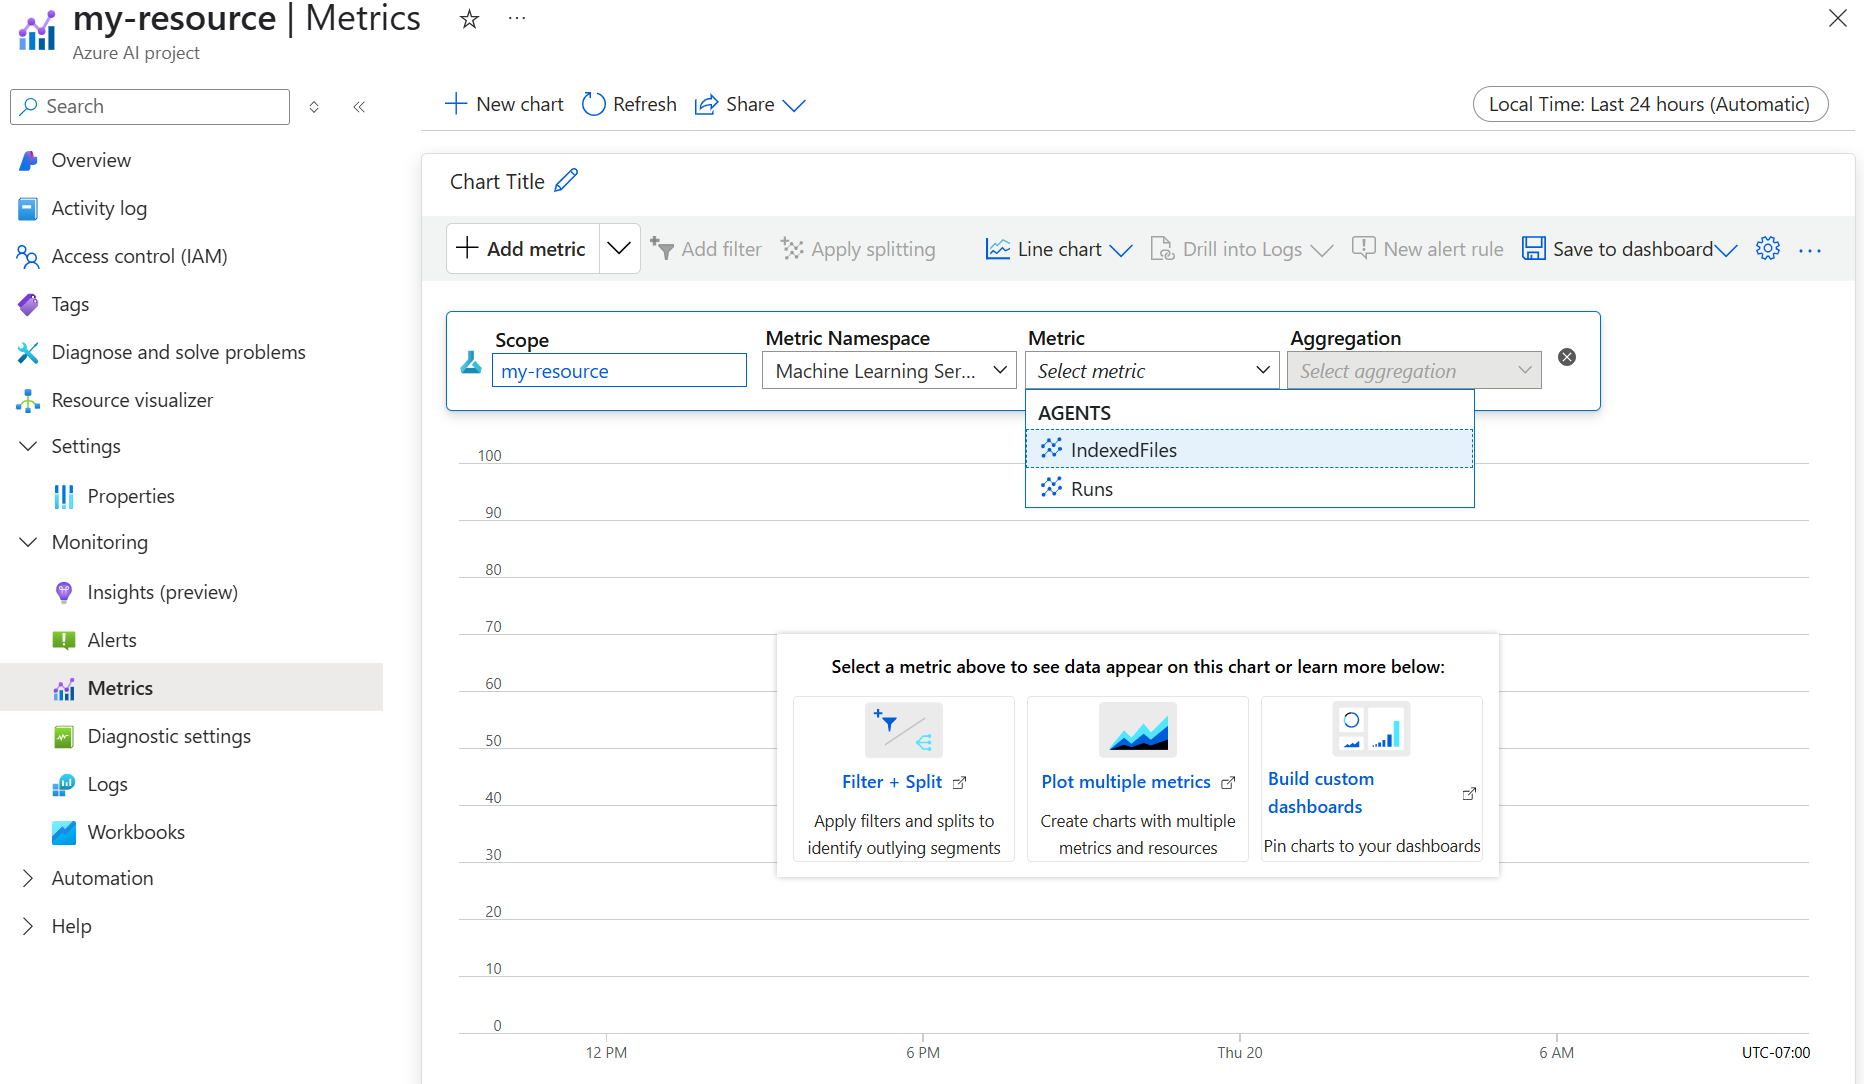Click the star to favorite my-resource
The height and width of the screenshot is (1084, 1864).
click(x=468, y=18)
